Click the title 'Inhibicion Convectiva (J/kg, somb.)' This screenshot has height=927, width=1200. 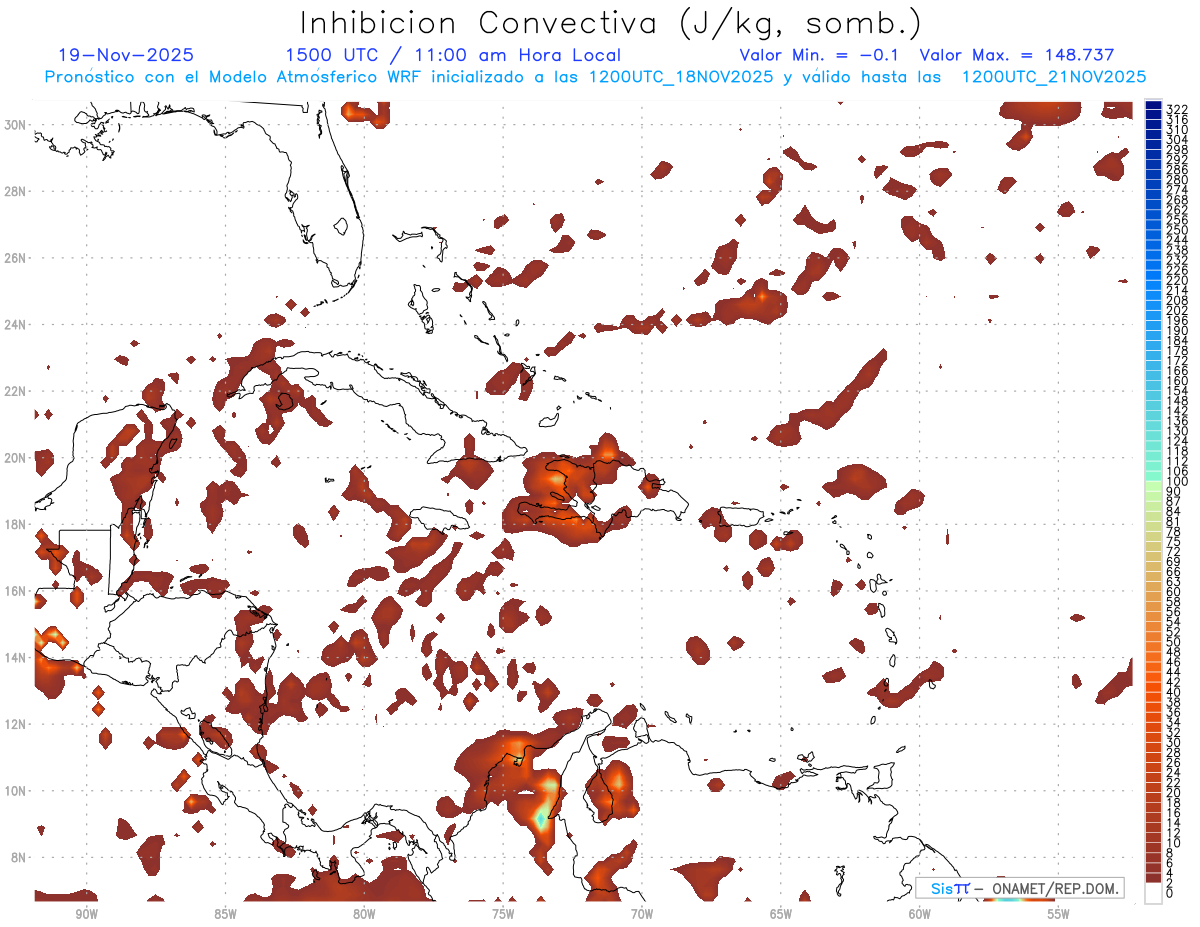tap(610, 24)
